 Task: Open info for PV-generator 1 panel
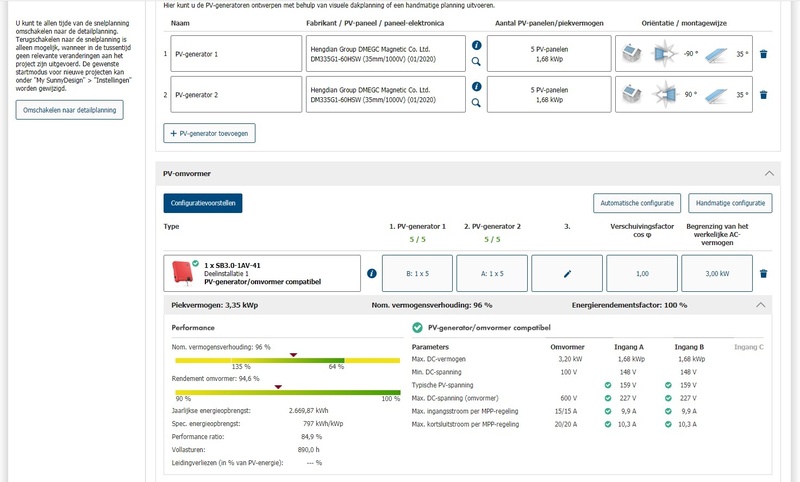coord(476,46)
